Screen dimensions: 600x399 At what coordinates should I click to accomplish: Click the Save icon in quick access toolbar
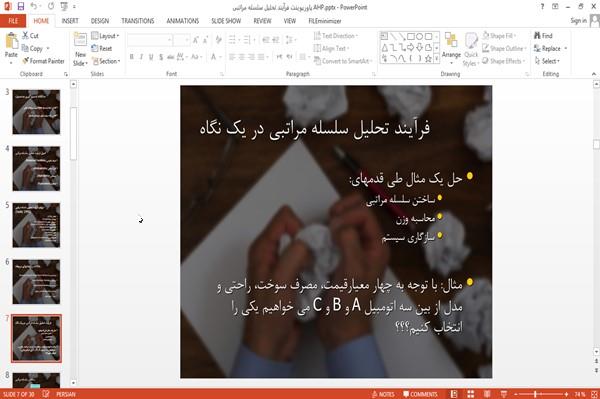pyautogui.click(x=20, y=7)
